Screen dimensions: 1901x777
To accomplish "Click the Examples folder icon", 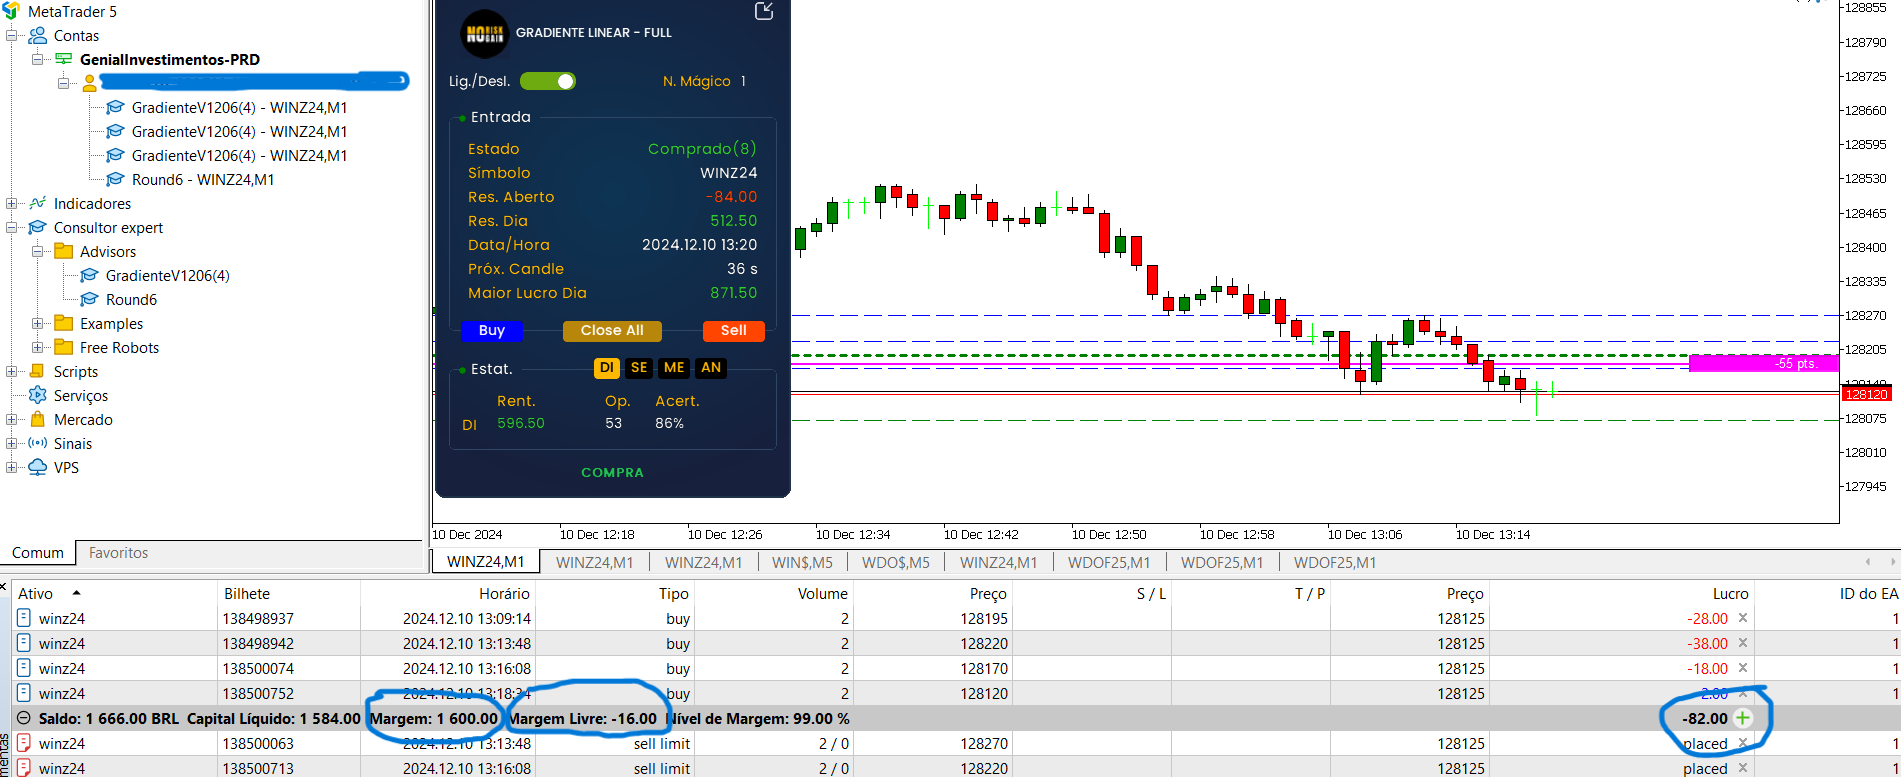I will pos(64,323).
